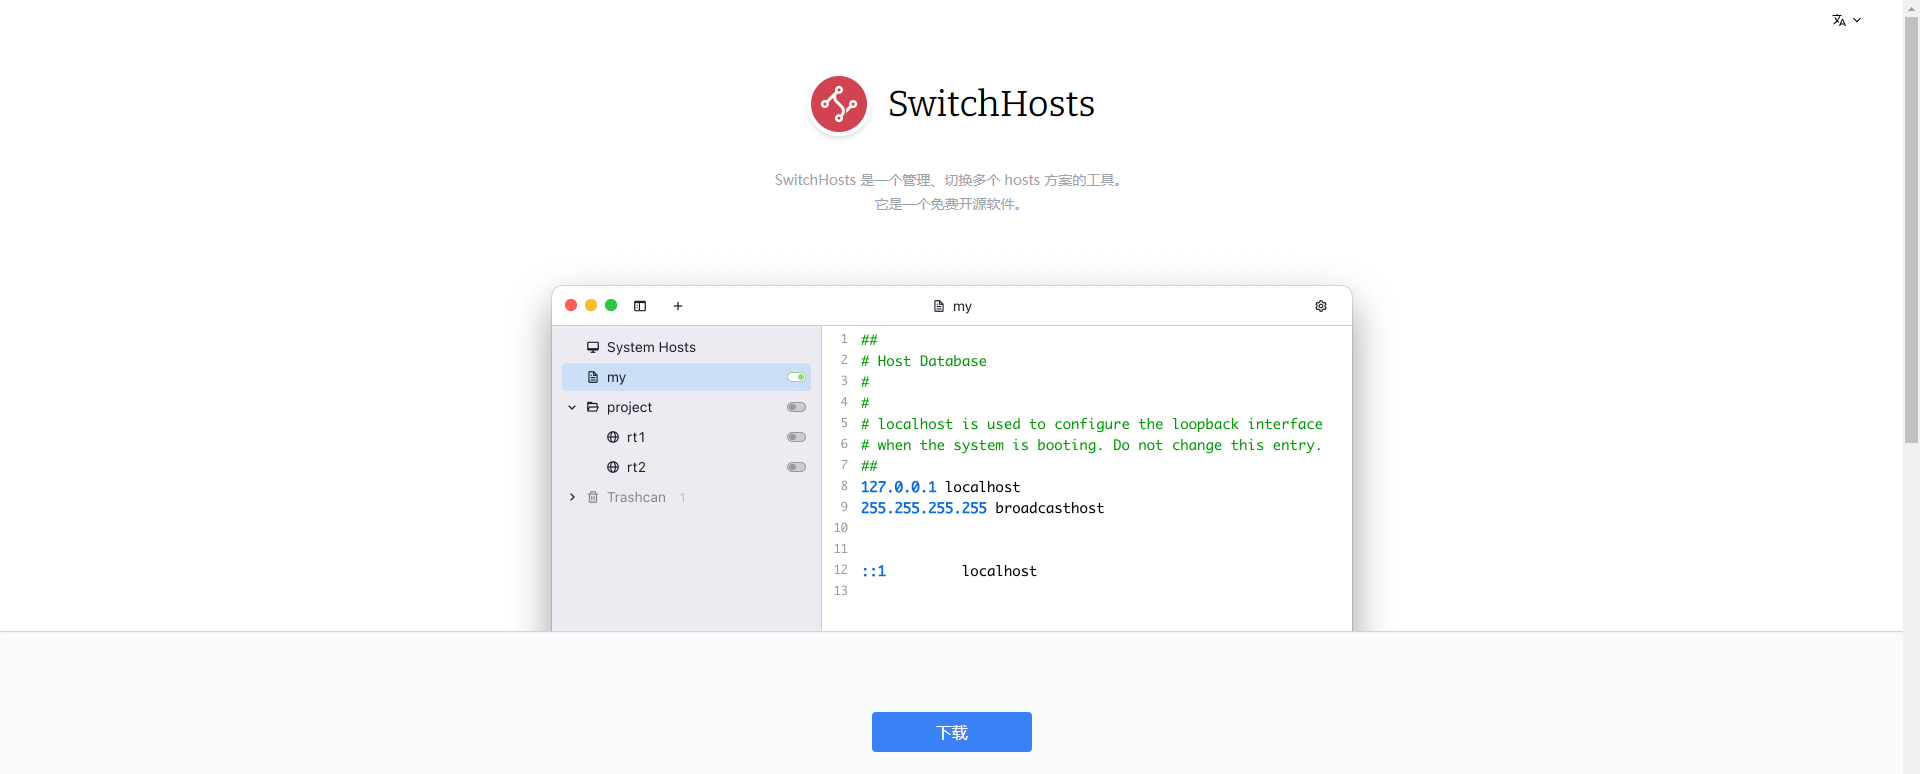Click the globe icon of rt2

click(x=613, y=467)
